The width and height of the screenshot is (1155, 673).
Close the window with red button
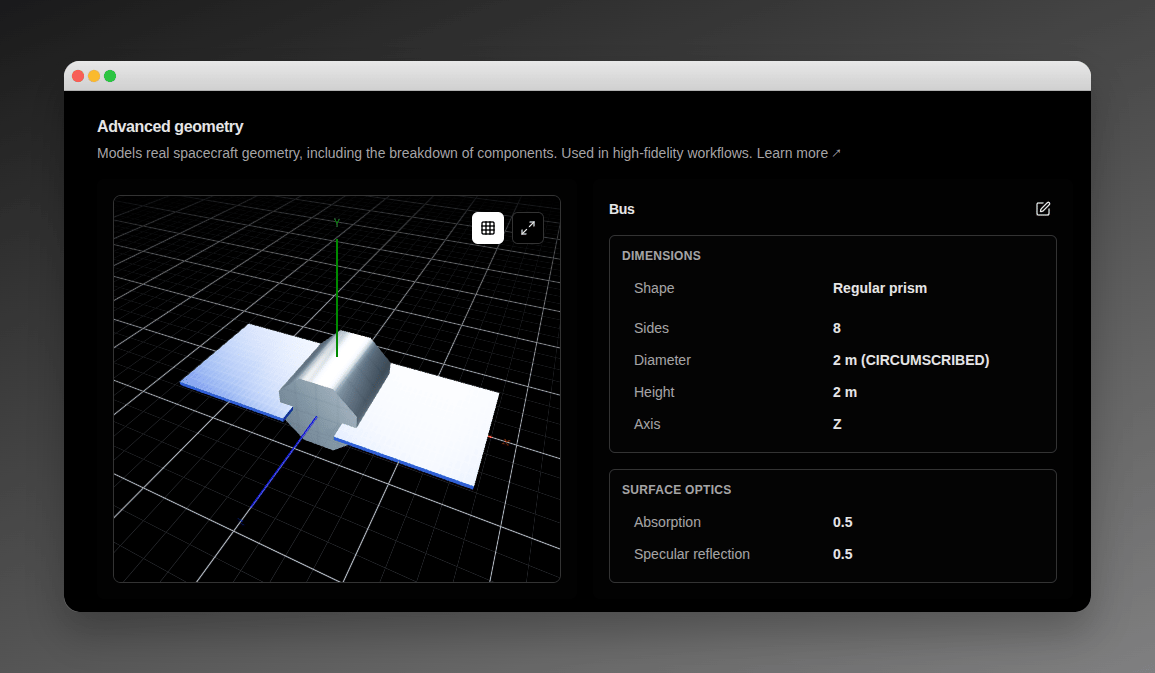click(78, 76)
